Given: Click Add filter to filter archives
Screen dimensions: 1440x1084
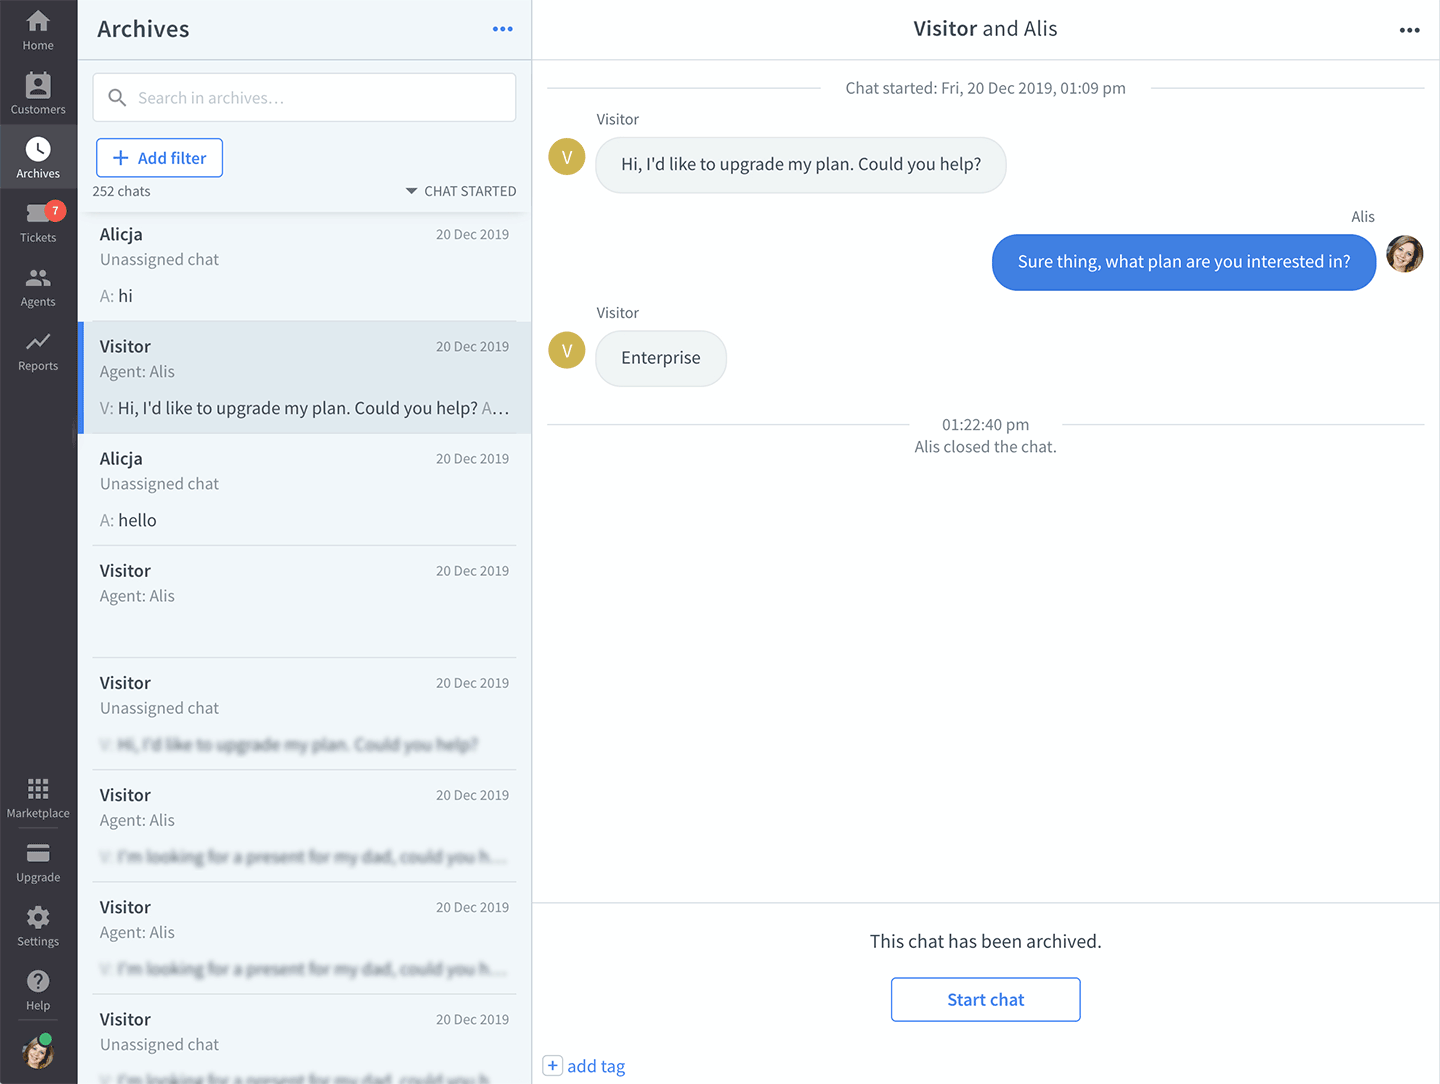Looking at the screenshot, I should coord(158,157).
